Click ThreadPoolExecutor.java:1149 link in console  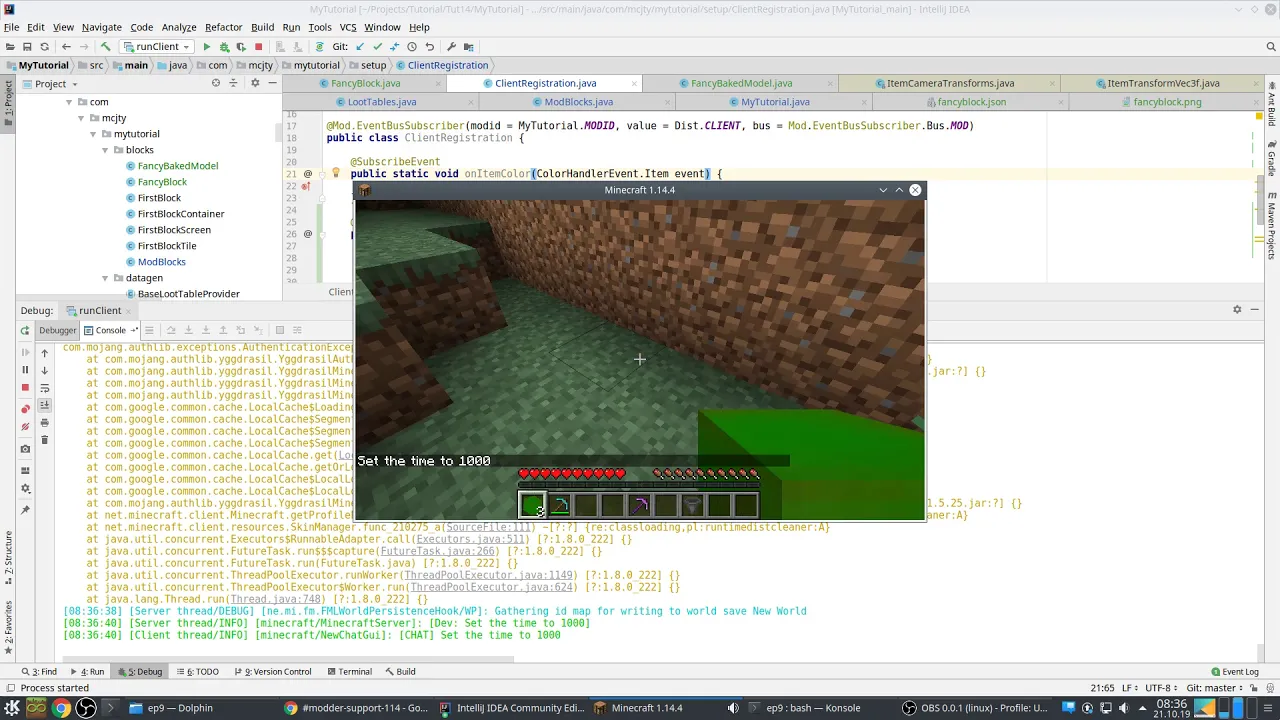point(489,575)
